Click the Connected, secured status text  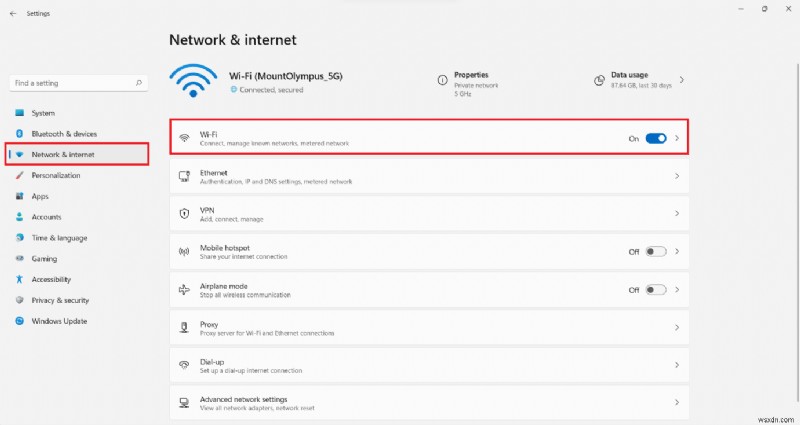point(271,90)
